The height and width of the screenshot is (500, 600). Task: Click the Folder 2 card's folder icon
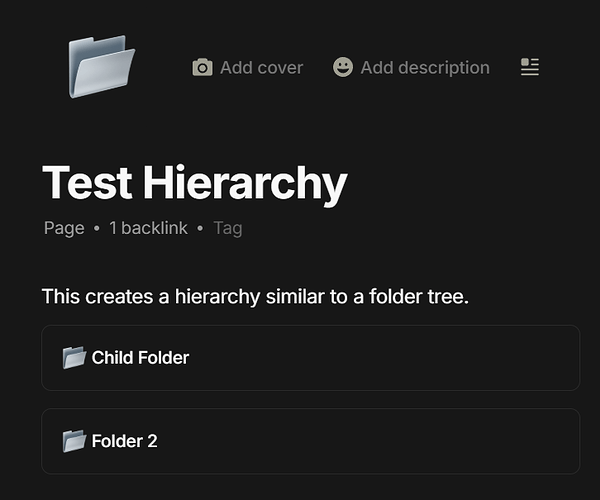click(74, 441)
